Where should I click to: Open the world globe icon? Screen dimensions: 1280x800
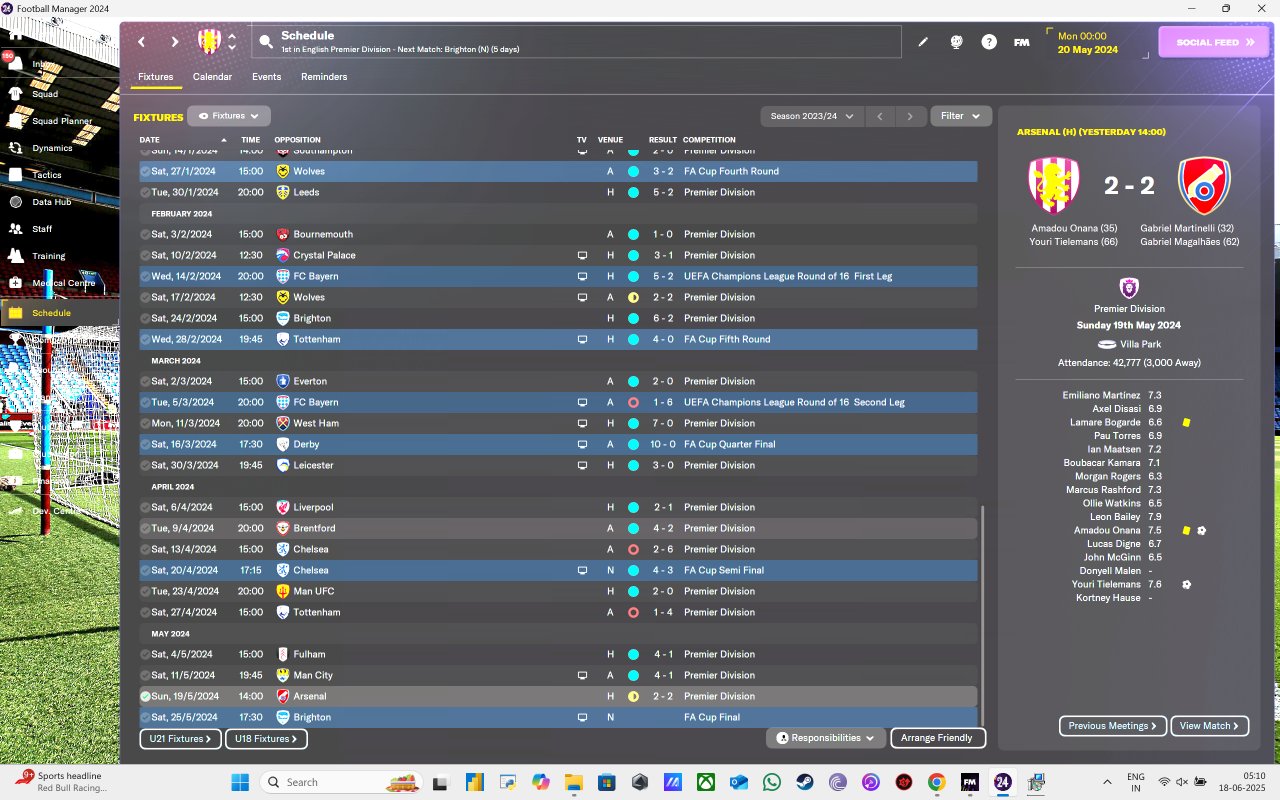[x=956, y=42]
